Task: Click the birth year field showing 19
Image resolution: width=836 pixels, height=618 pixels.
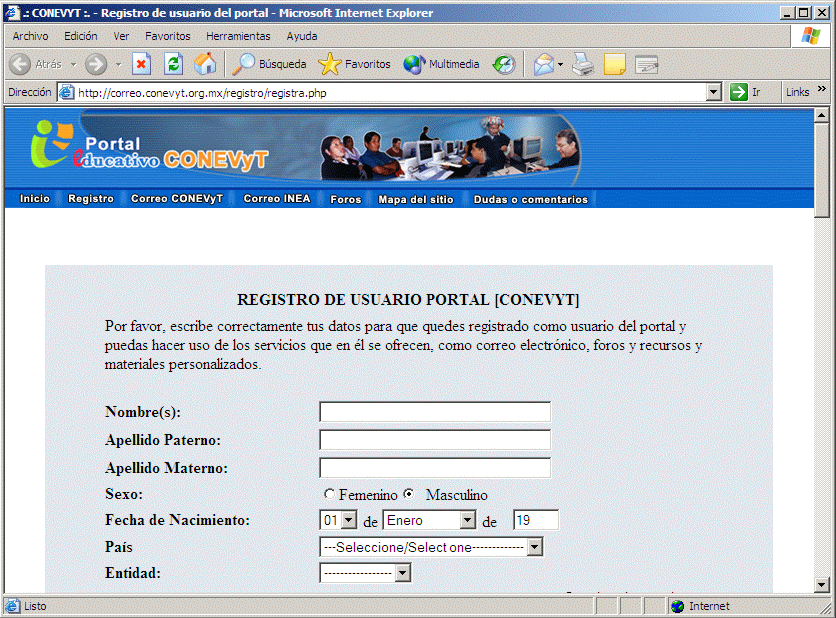Action: tap(536, 520)
